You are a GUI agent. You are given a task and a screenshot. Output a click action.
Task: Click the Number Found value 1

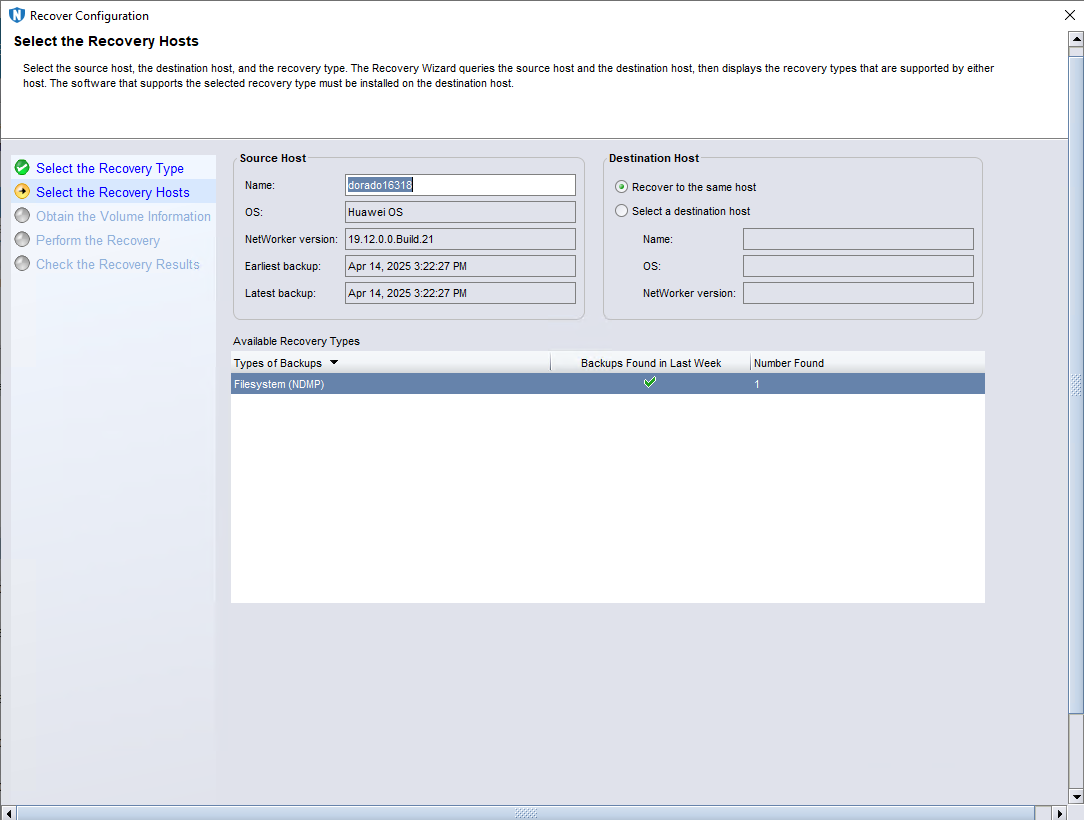[757, 384]
